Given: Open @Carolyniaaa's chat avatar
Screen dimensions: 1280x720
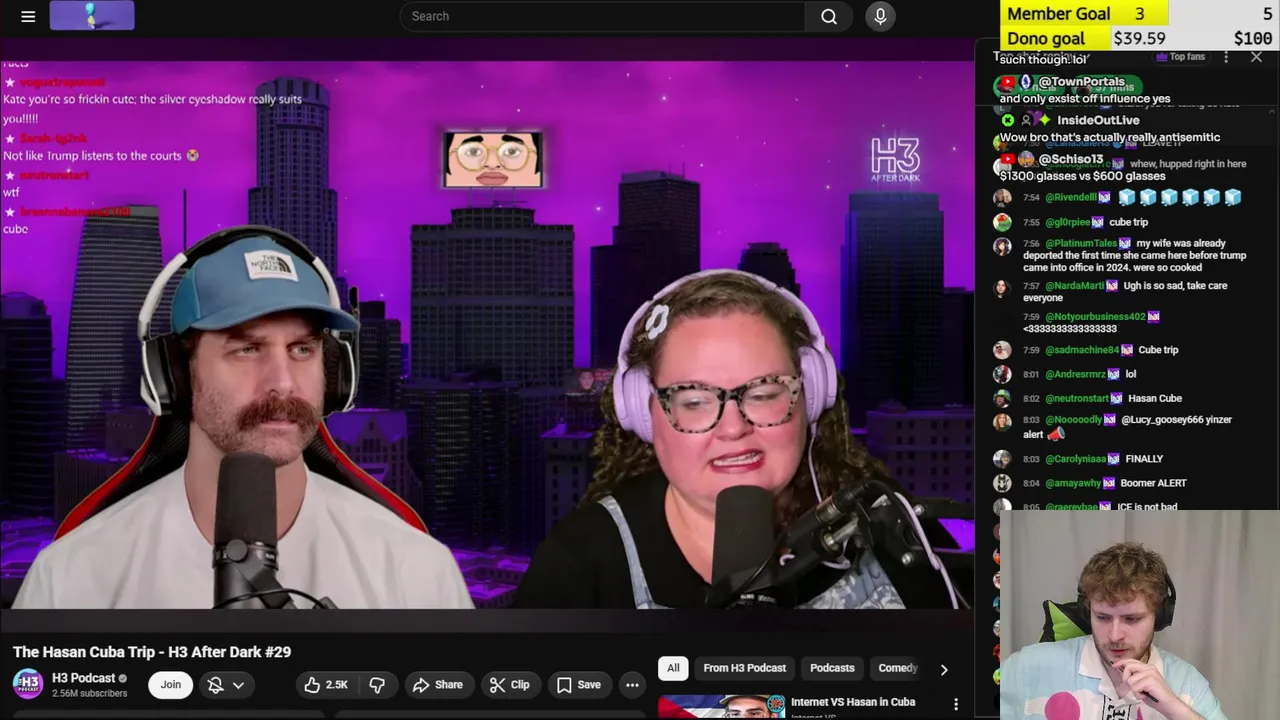Looking at the screenshot, I should click(1001, 459).
